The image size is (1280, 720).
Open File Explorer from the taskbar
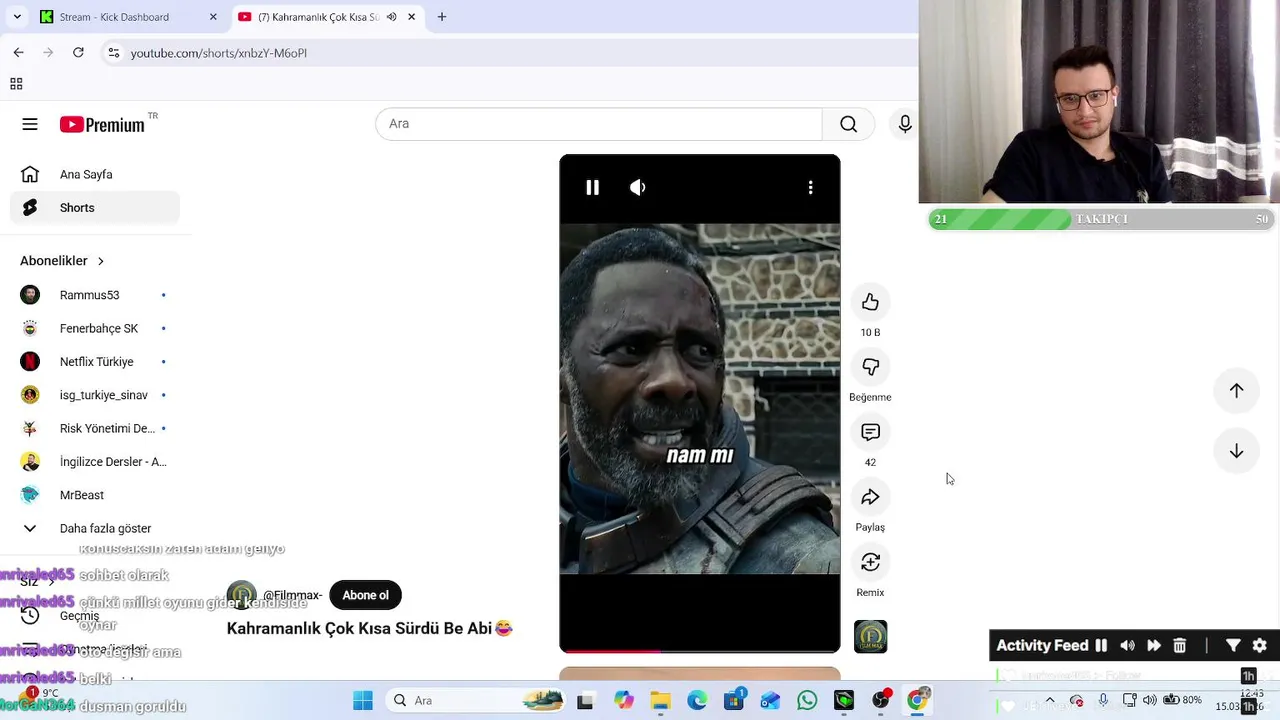point(660,700)
